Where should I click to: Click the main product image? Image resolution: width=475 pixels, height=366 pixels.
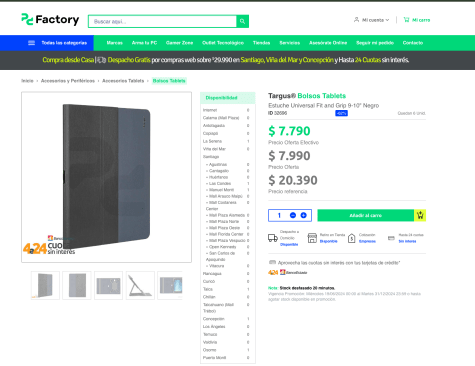106,177
